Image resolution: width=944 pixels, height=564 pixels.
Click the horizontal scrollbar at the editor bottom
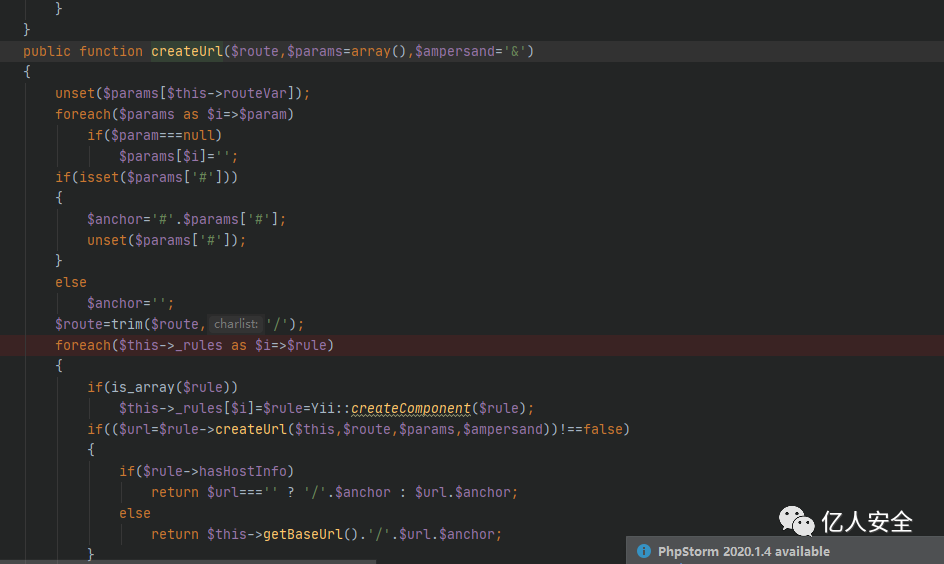188,562
